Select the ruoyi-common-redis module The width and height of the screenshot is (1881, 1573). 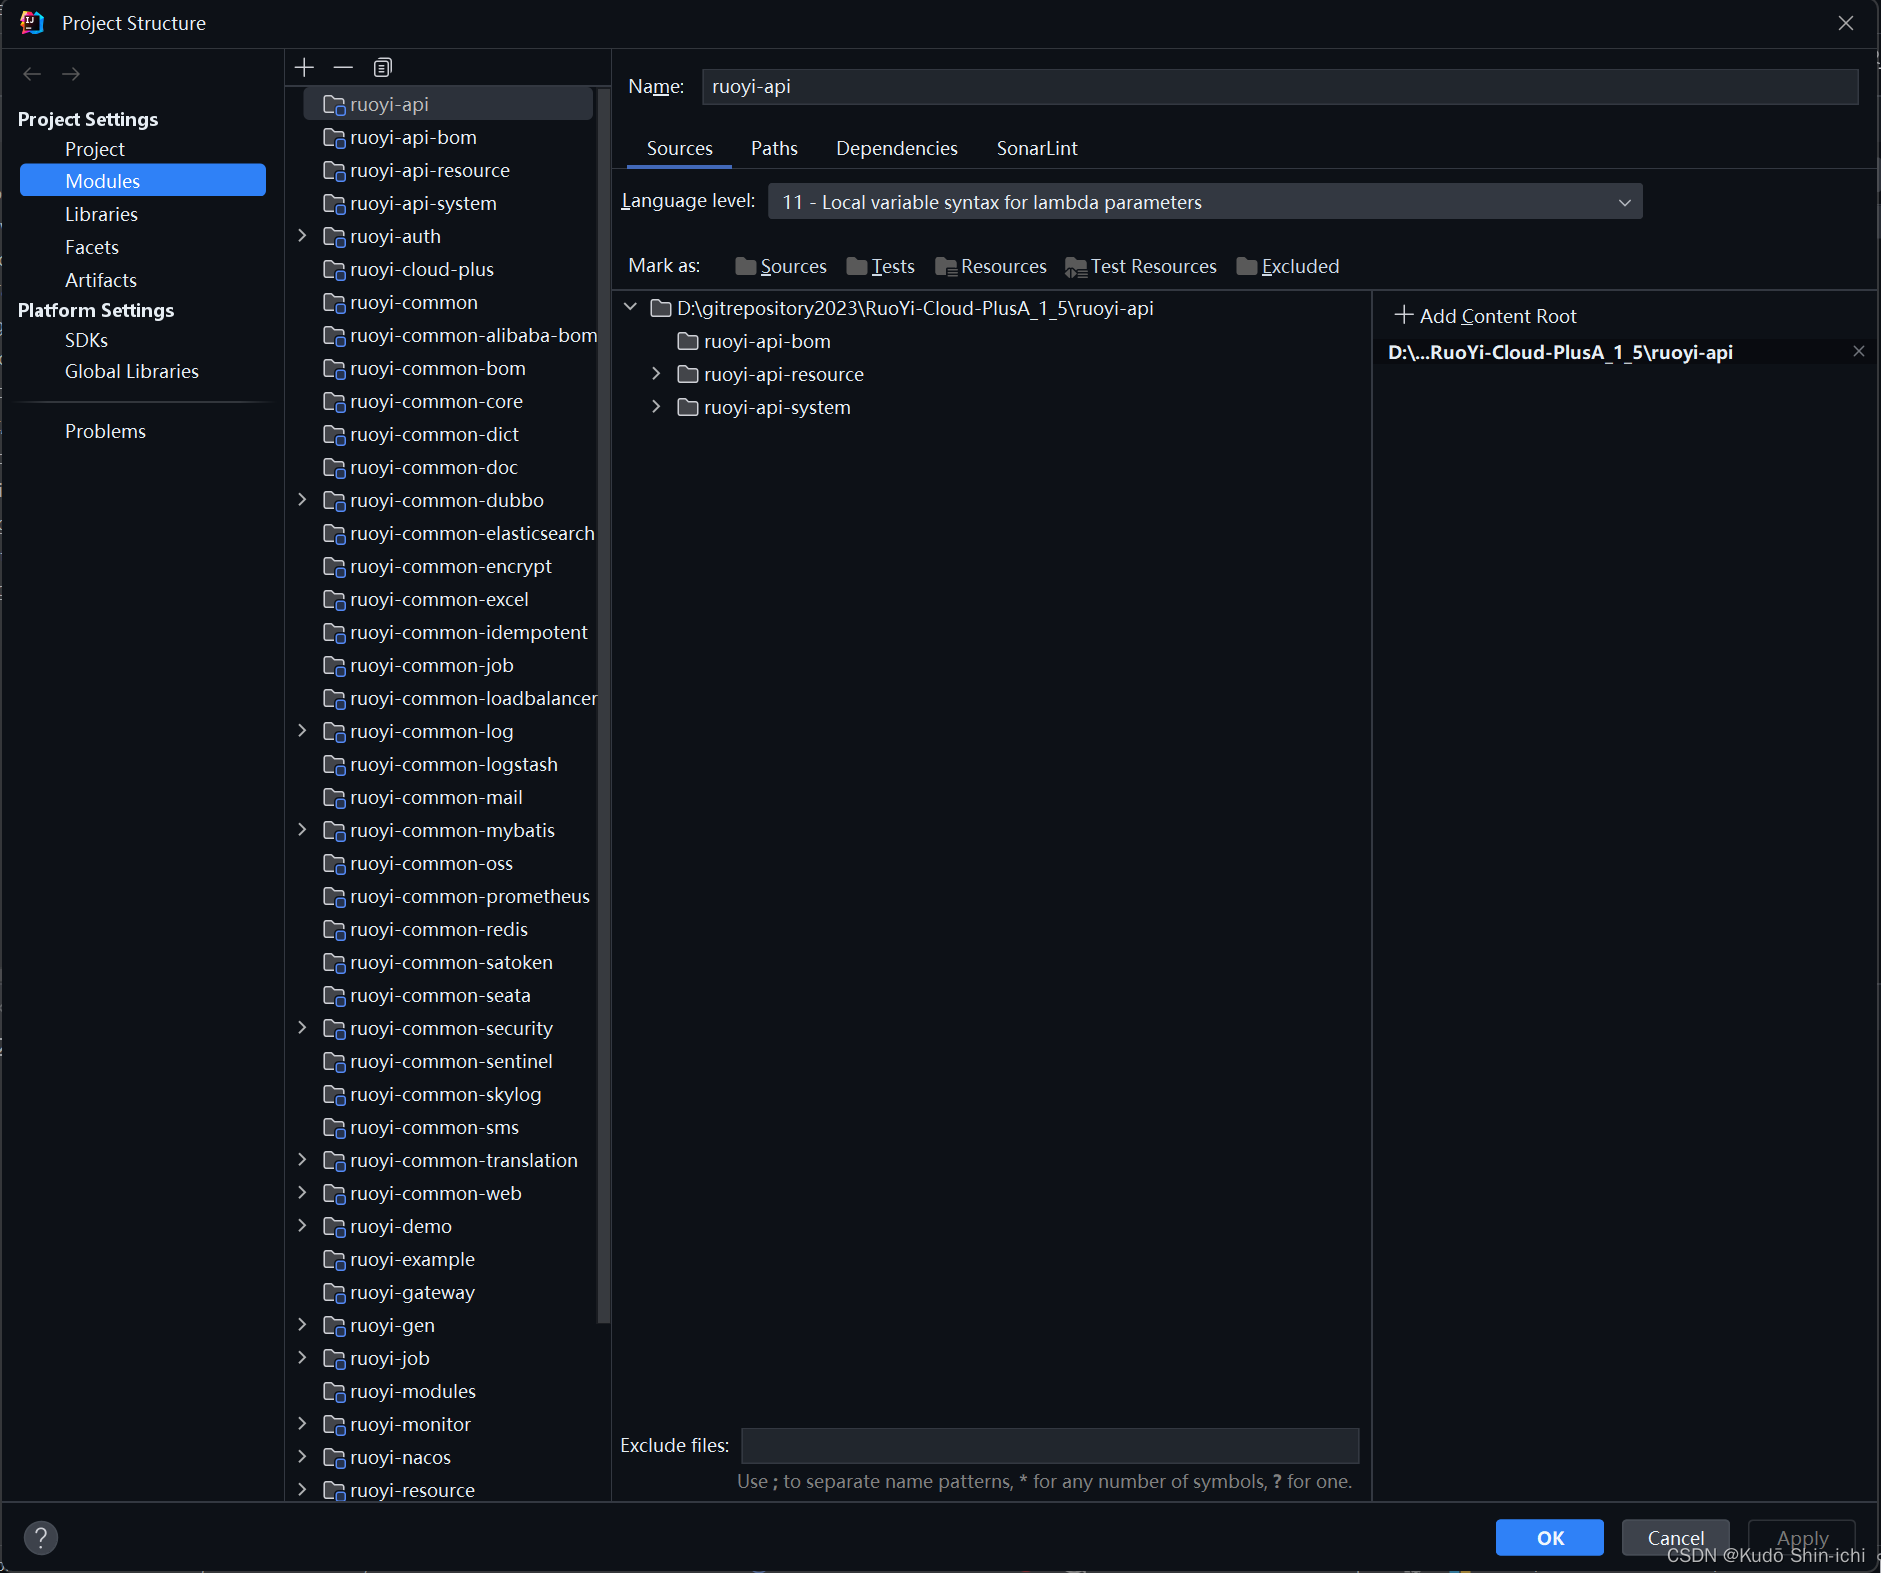pyautogui.click(x=439, y=929)
